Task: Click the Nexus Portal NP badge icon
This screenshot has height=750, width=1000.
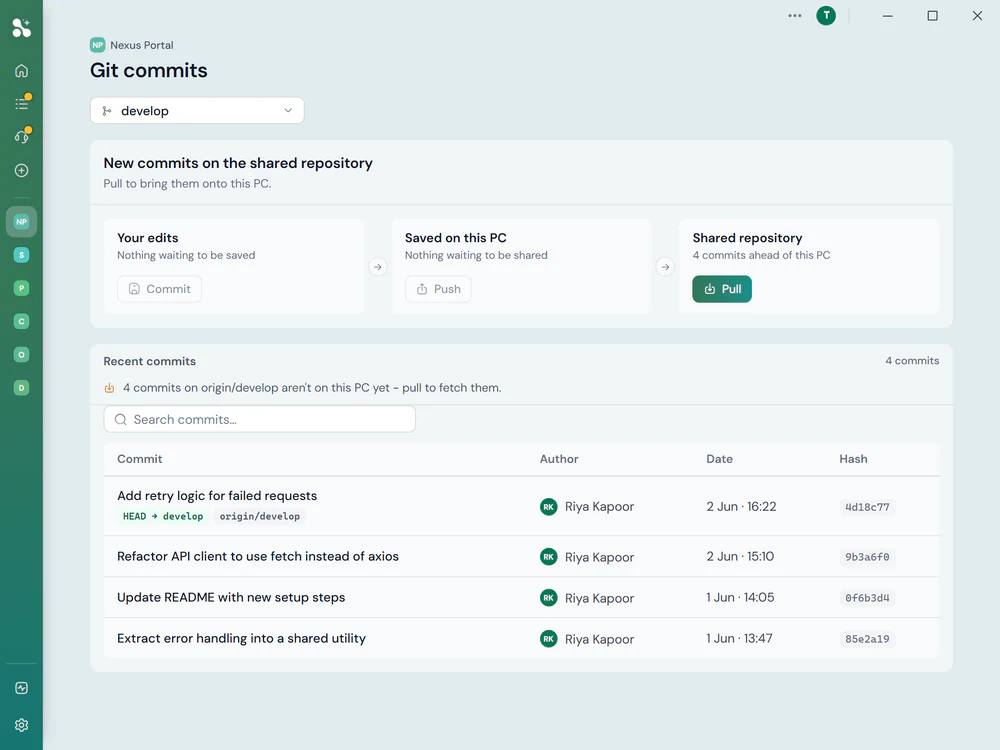Action: pos(98,45)
